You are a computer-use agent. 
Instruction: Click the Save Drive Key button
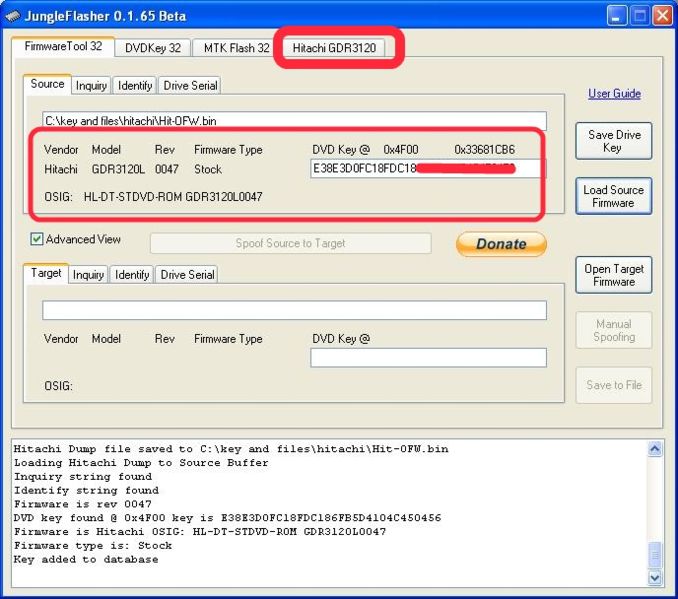pos(614,141)
